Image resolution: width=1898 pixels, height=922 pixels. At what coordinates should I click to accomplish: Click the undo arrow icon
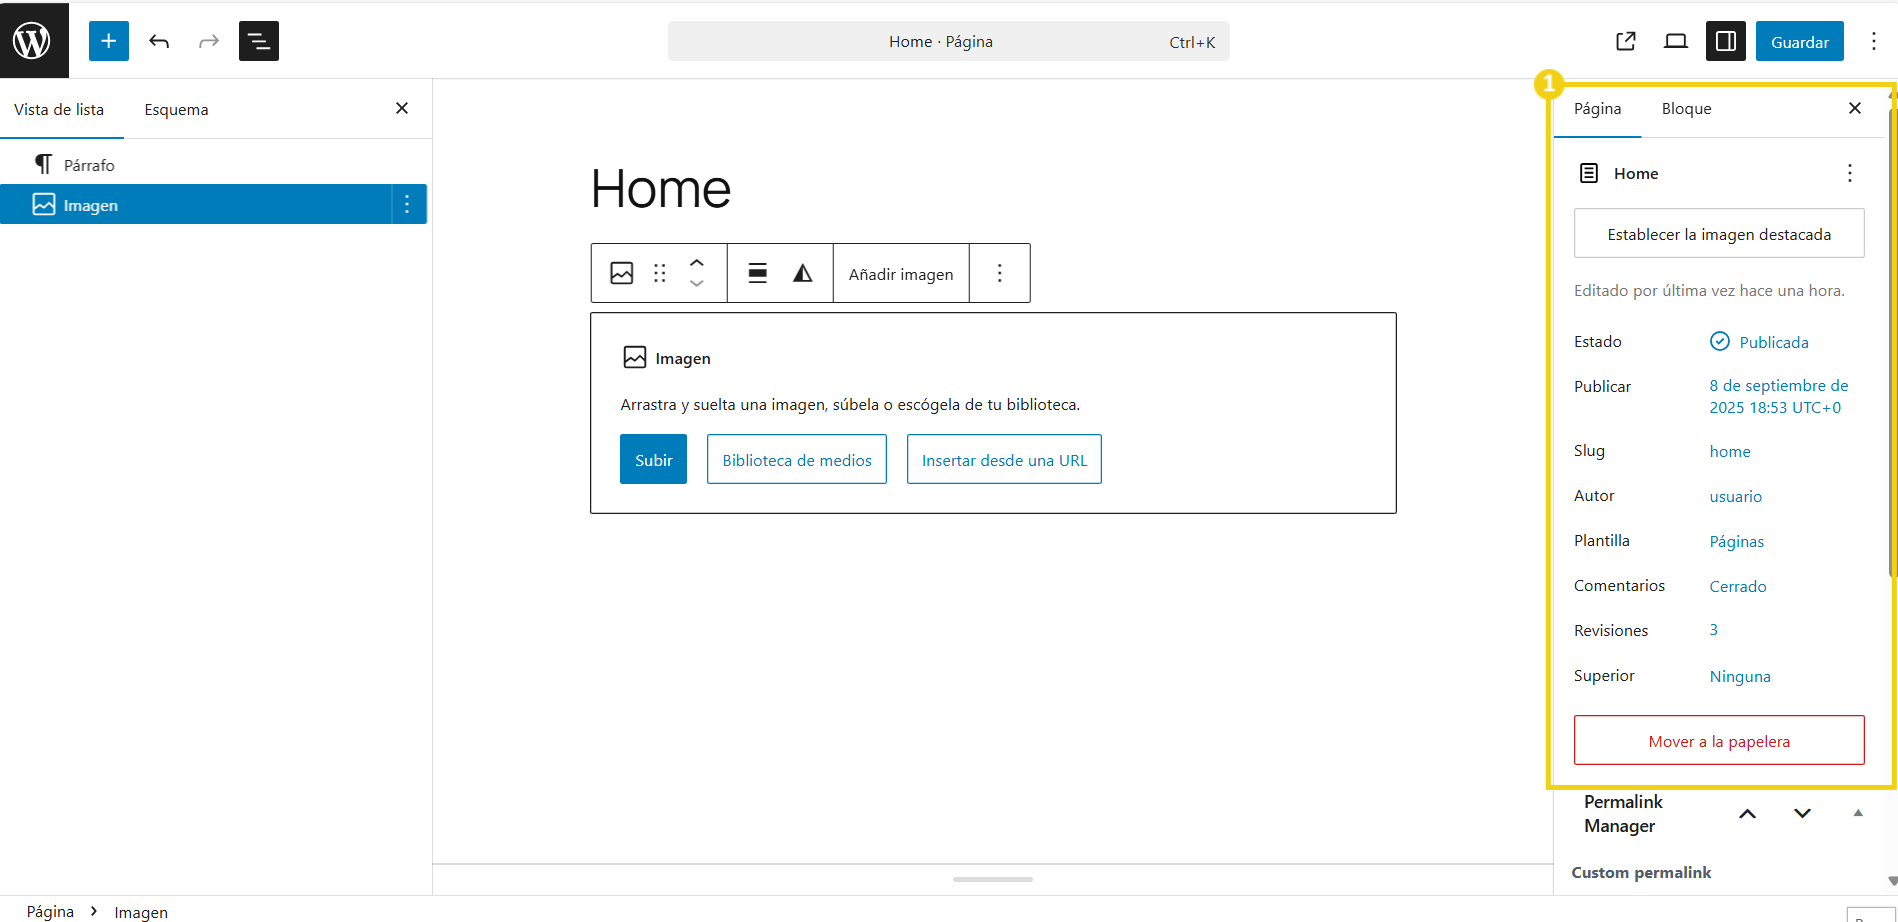click(159, 41)
